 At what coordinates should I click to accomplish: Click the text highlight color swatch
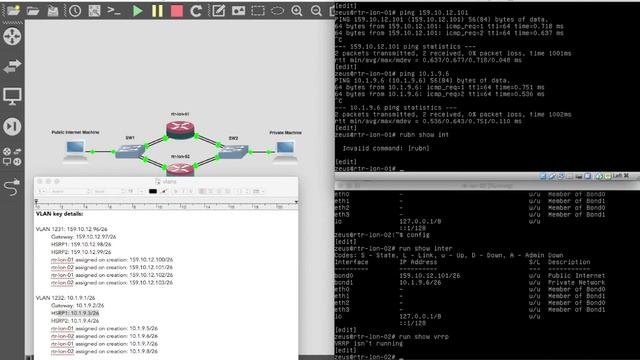pos(164,191)
